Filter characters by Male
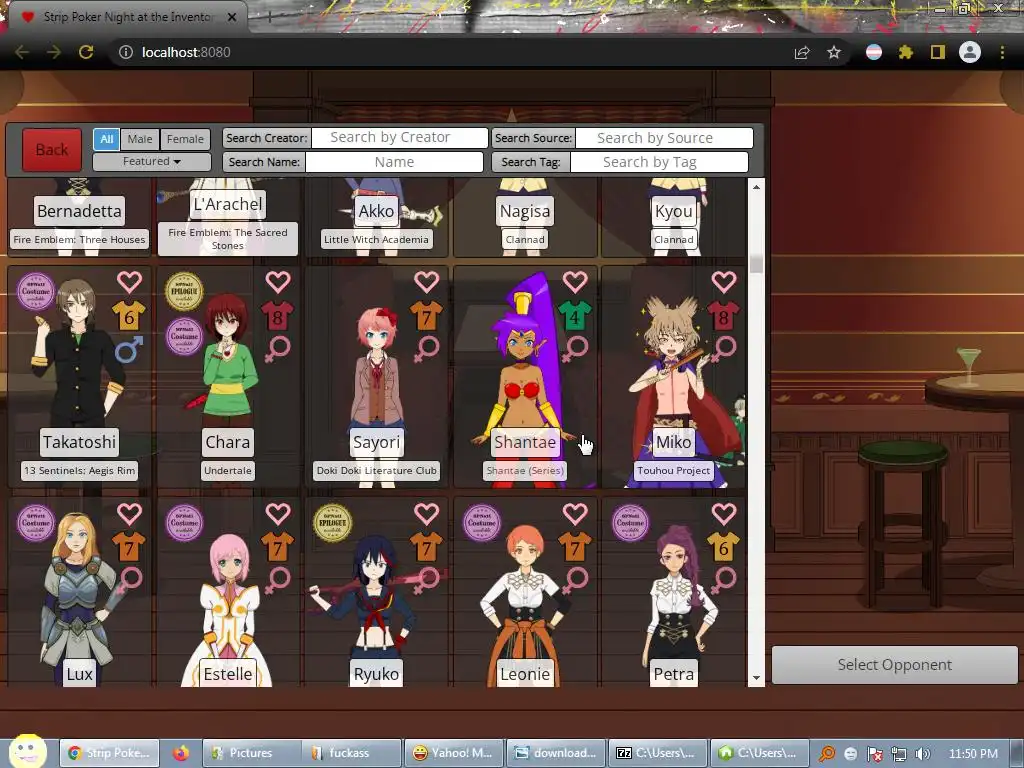1024x768 pixels. coord(140,138)
